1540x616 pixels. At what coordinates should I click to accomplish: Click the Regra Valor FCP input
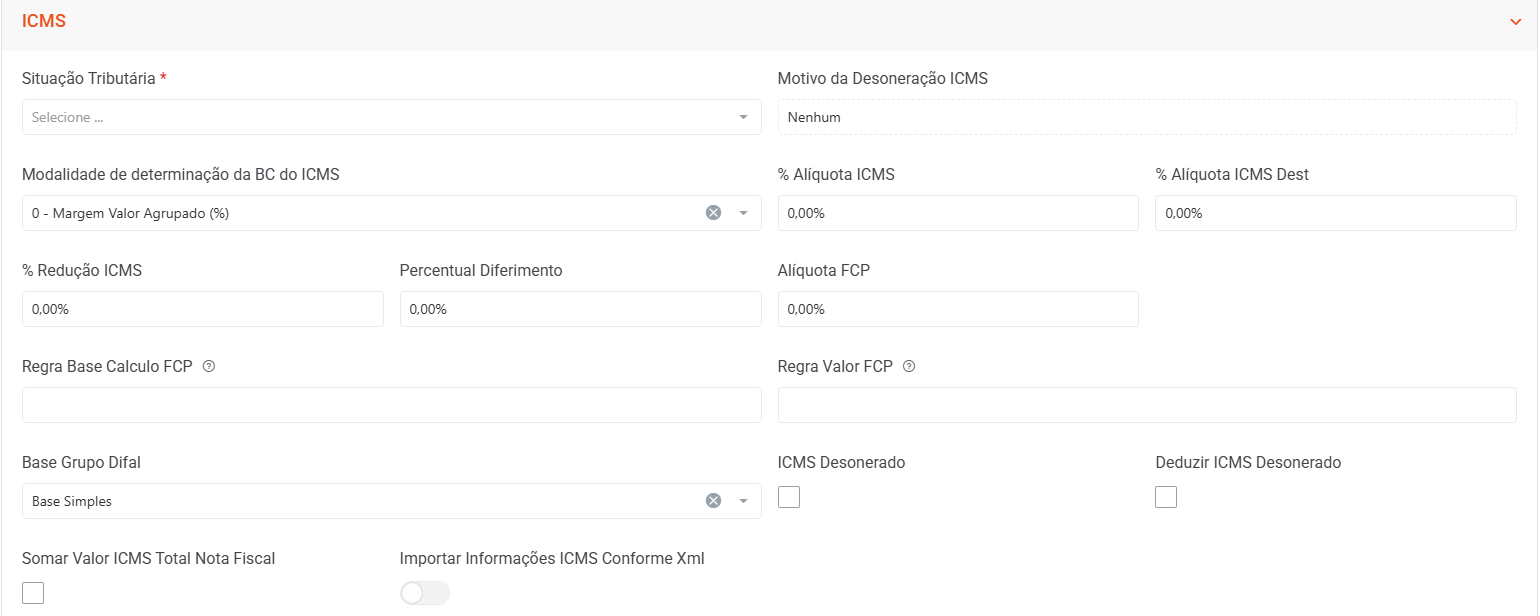tap(1147, 405)
